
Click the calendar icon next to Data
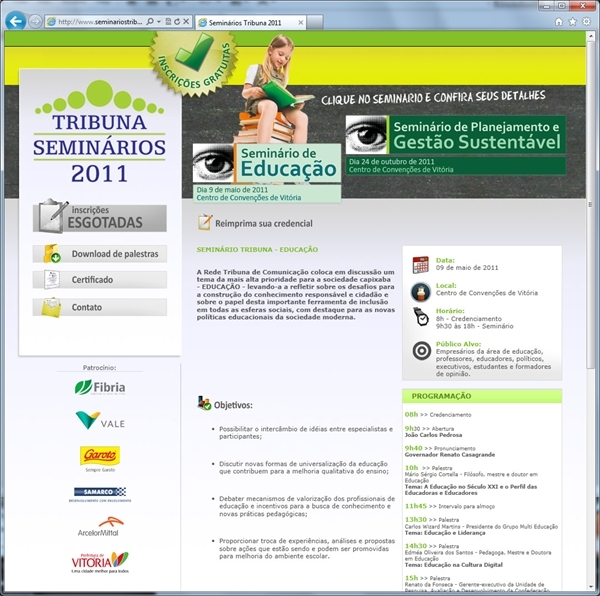coord(421,265)
